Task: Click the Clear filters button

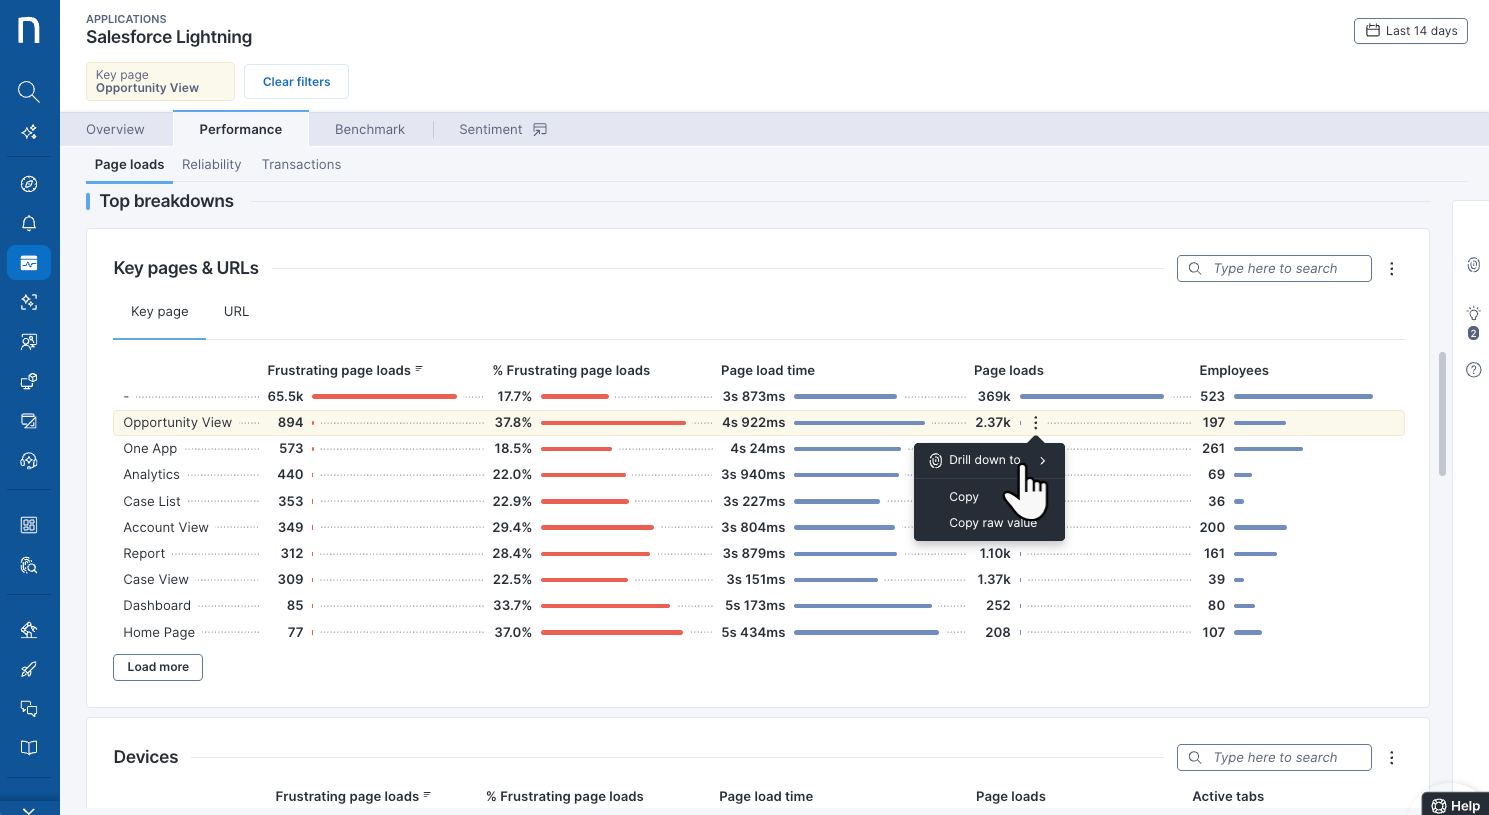Action: [296, 82]
